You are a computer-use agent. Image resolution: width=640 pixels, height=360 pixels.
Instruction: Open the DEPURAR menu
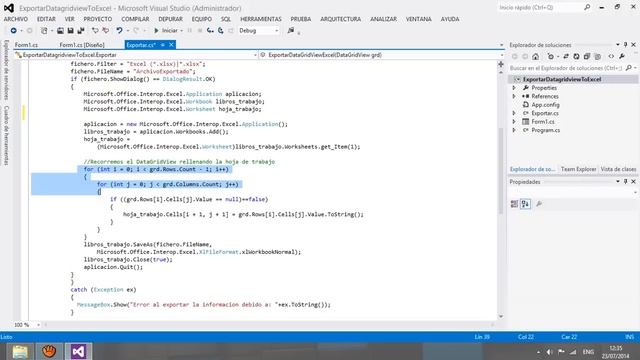click(170, 19)
